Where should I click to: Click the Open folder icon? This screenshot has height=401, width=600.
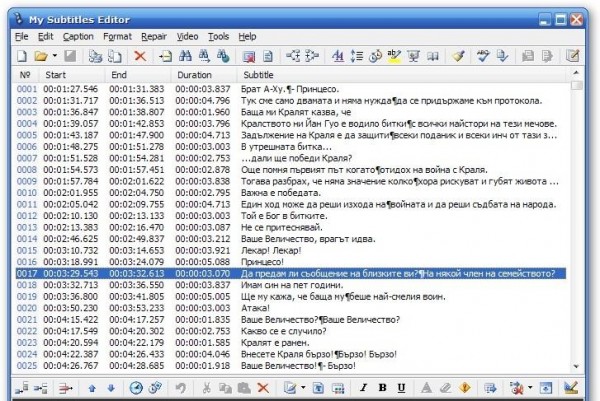41,56
